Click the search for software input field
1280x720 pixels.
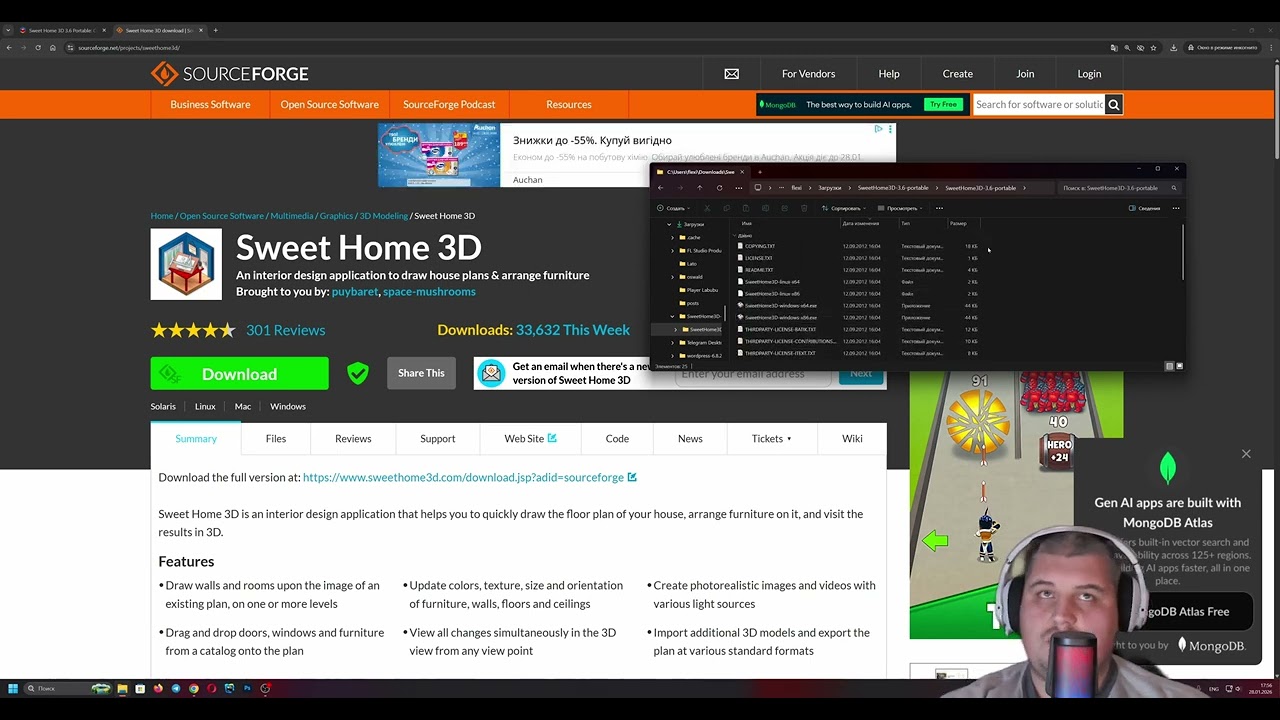(x=1039, y=104)
